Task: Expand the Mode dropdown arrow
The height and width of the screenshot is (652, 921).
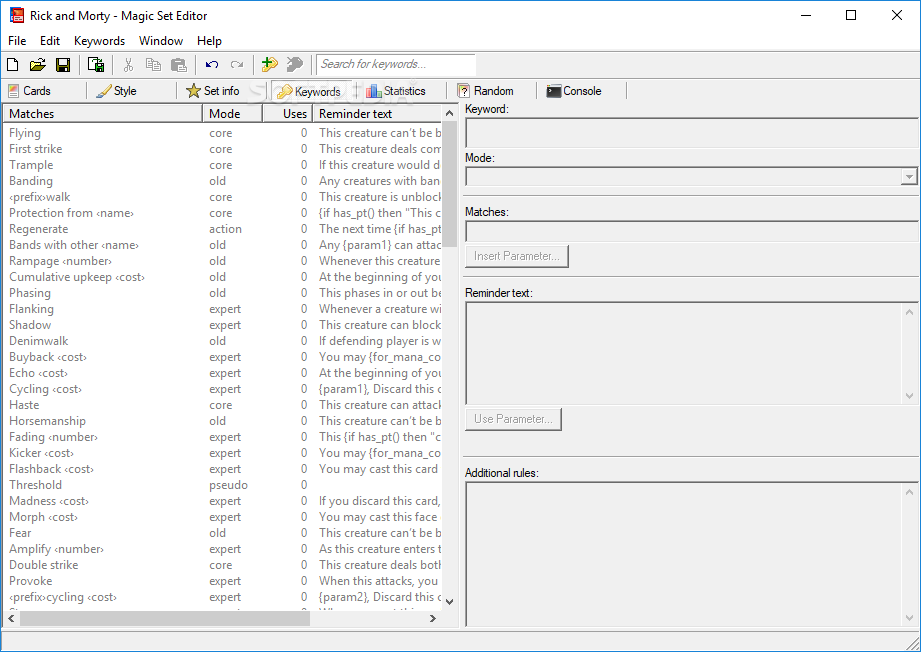Action: pos(909,176)
